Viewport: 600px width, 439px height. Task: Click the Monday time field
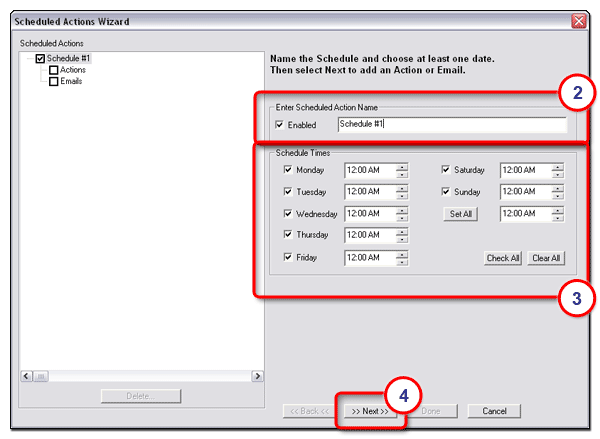pos(369,170)
